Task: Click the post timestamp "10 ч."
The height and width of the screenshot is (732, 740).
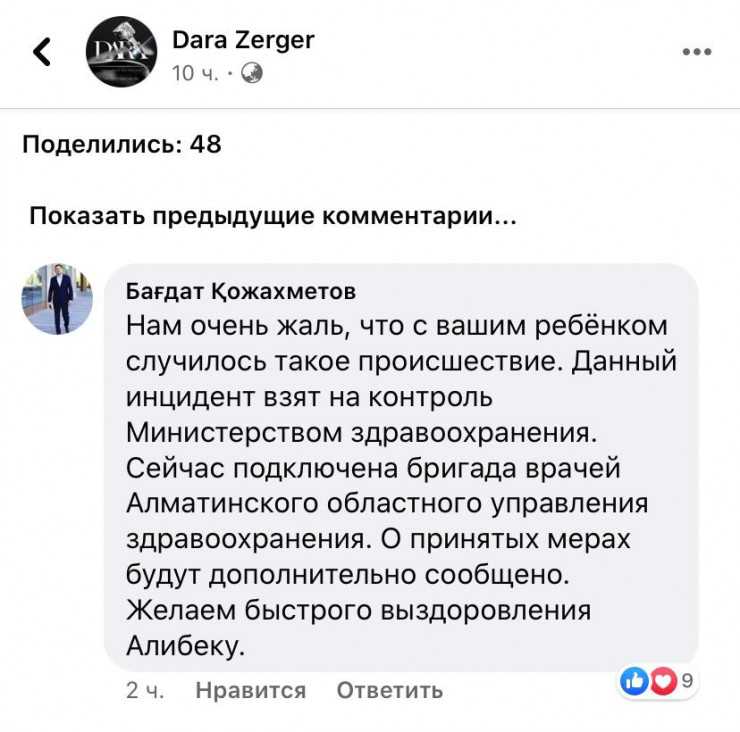Action: (196, 73)
